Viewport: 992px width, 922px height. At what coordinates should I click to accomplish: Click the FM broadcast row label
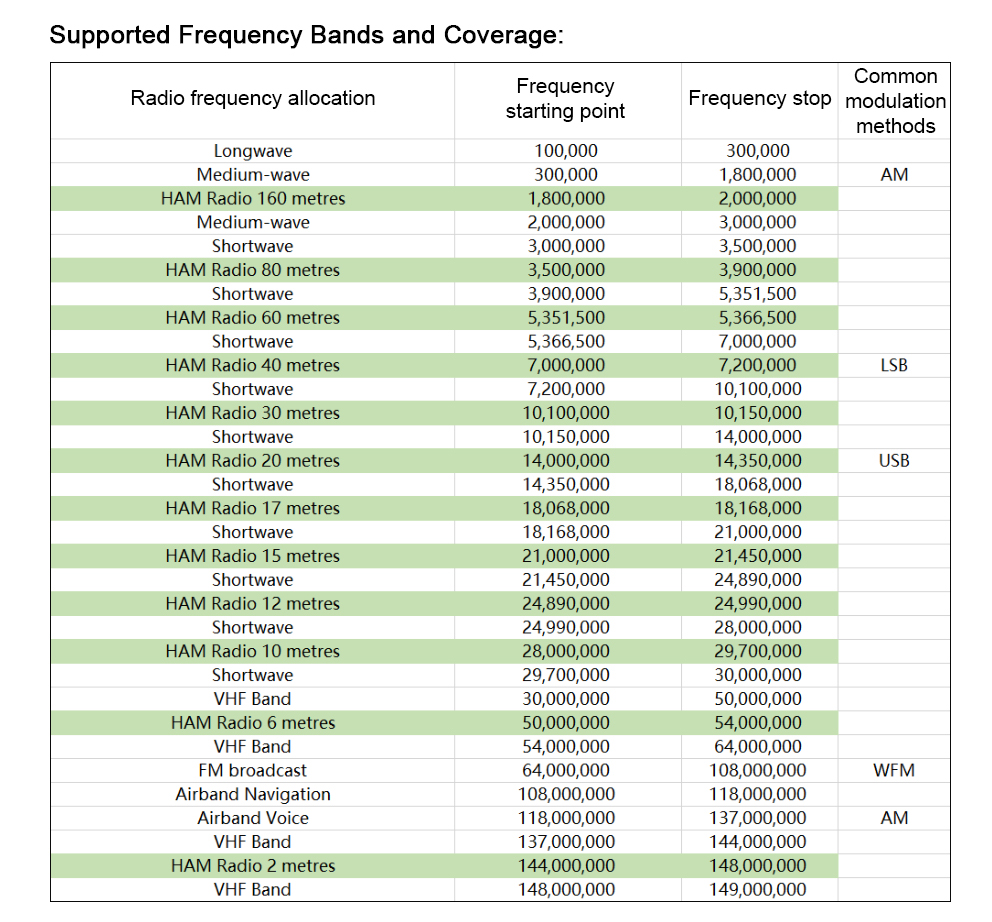click(x=253, y=771)
